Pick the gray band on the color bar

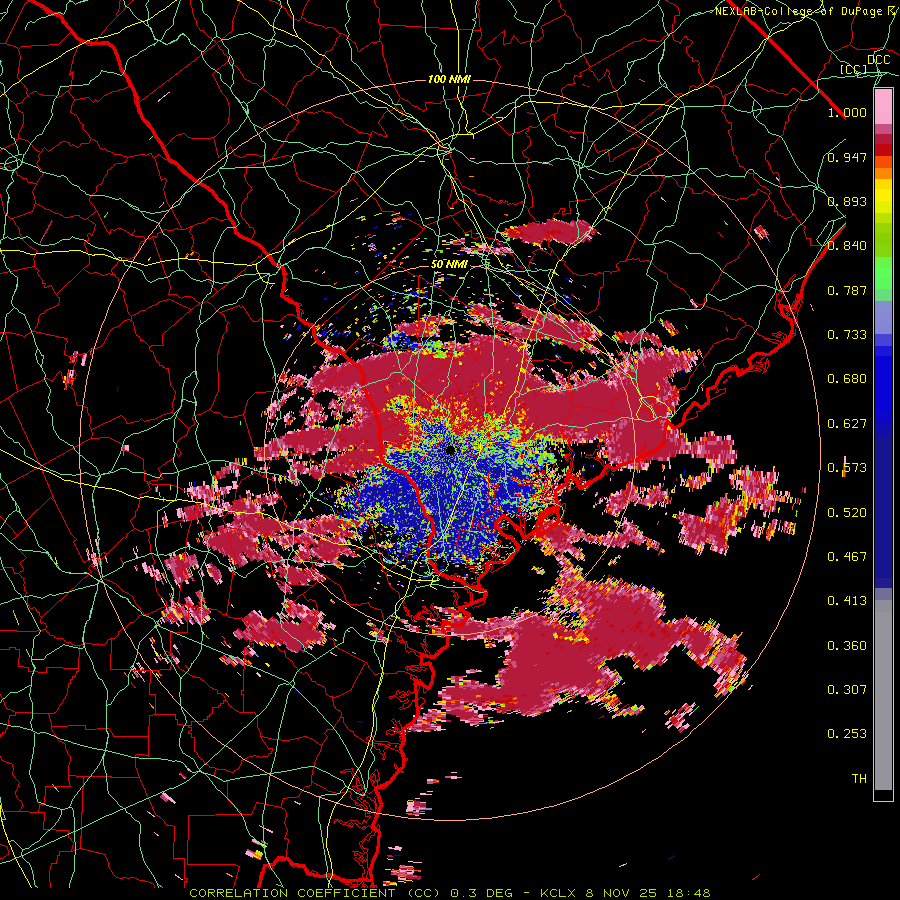point(883,695)
